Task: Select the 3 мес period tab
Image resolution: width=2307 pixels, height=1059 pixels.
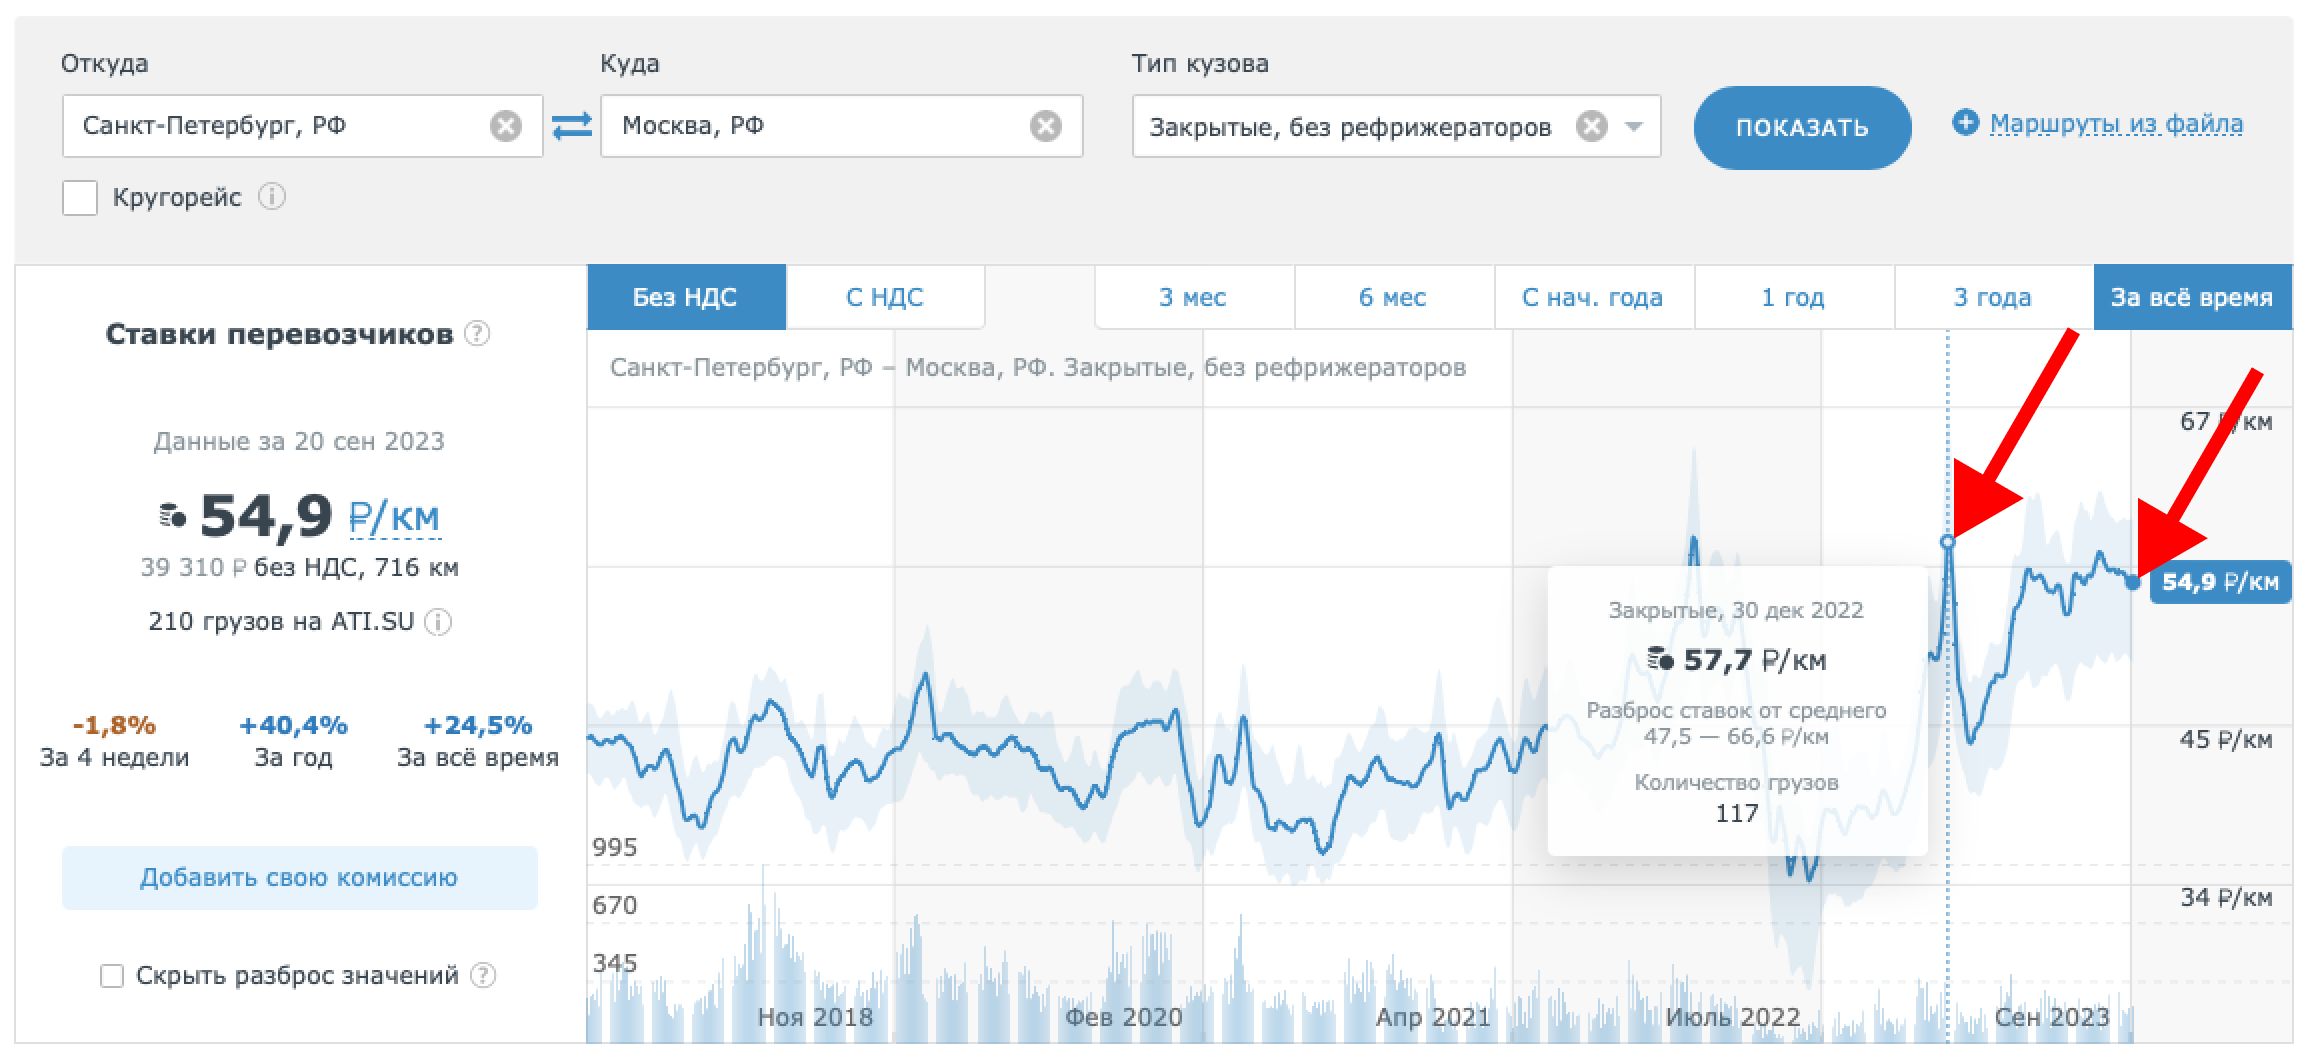Action: 1194,297
